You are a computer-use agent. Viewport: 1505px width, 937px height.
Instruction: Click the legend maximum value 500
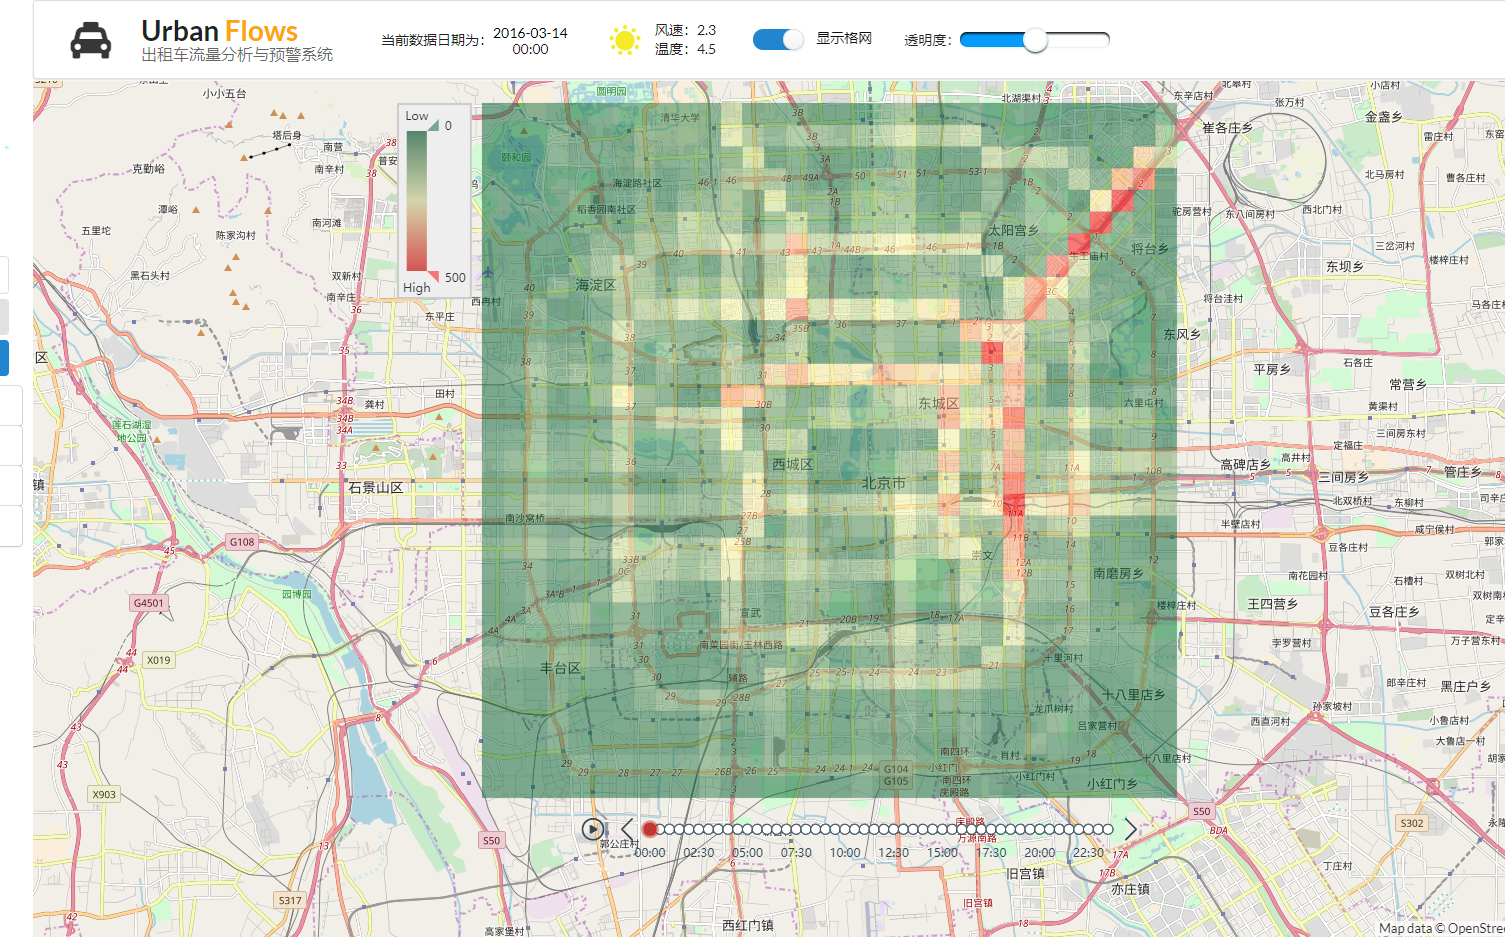pyautogui.click(x=455, y=278)
